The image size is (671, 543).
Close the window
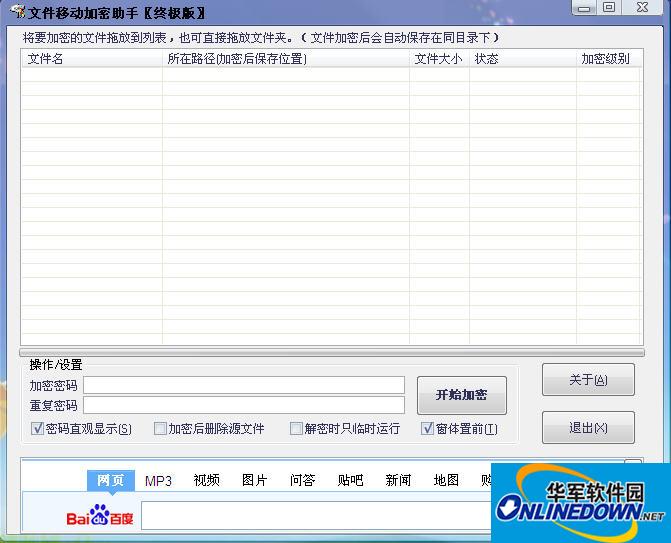pyautogui.click(x=642, y=7)
